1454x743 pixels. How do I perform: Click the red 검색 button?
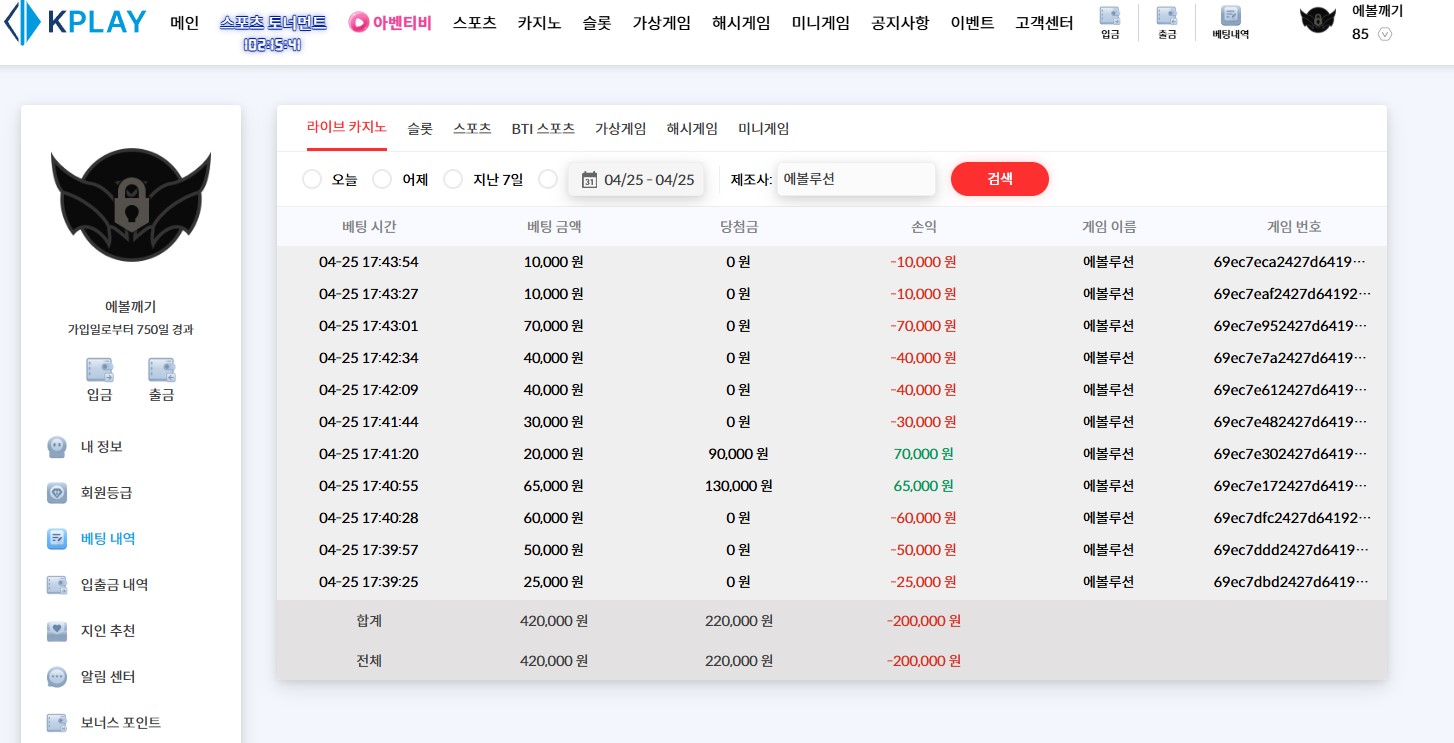pos(999,179)
